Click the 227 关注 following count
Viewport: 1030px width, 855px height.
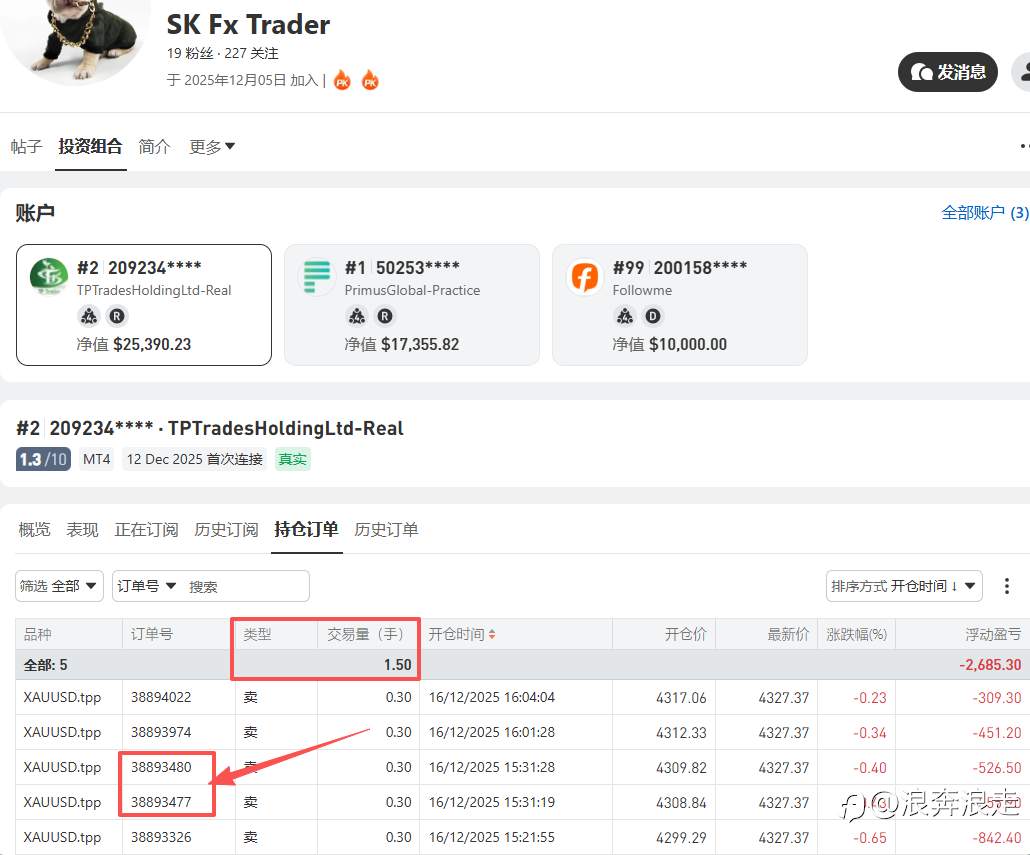(x=252, y=53)
